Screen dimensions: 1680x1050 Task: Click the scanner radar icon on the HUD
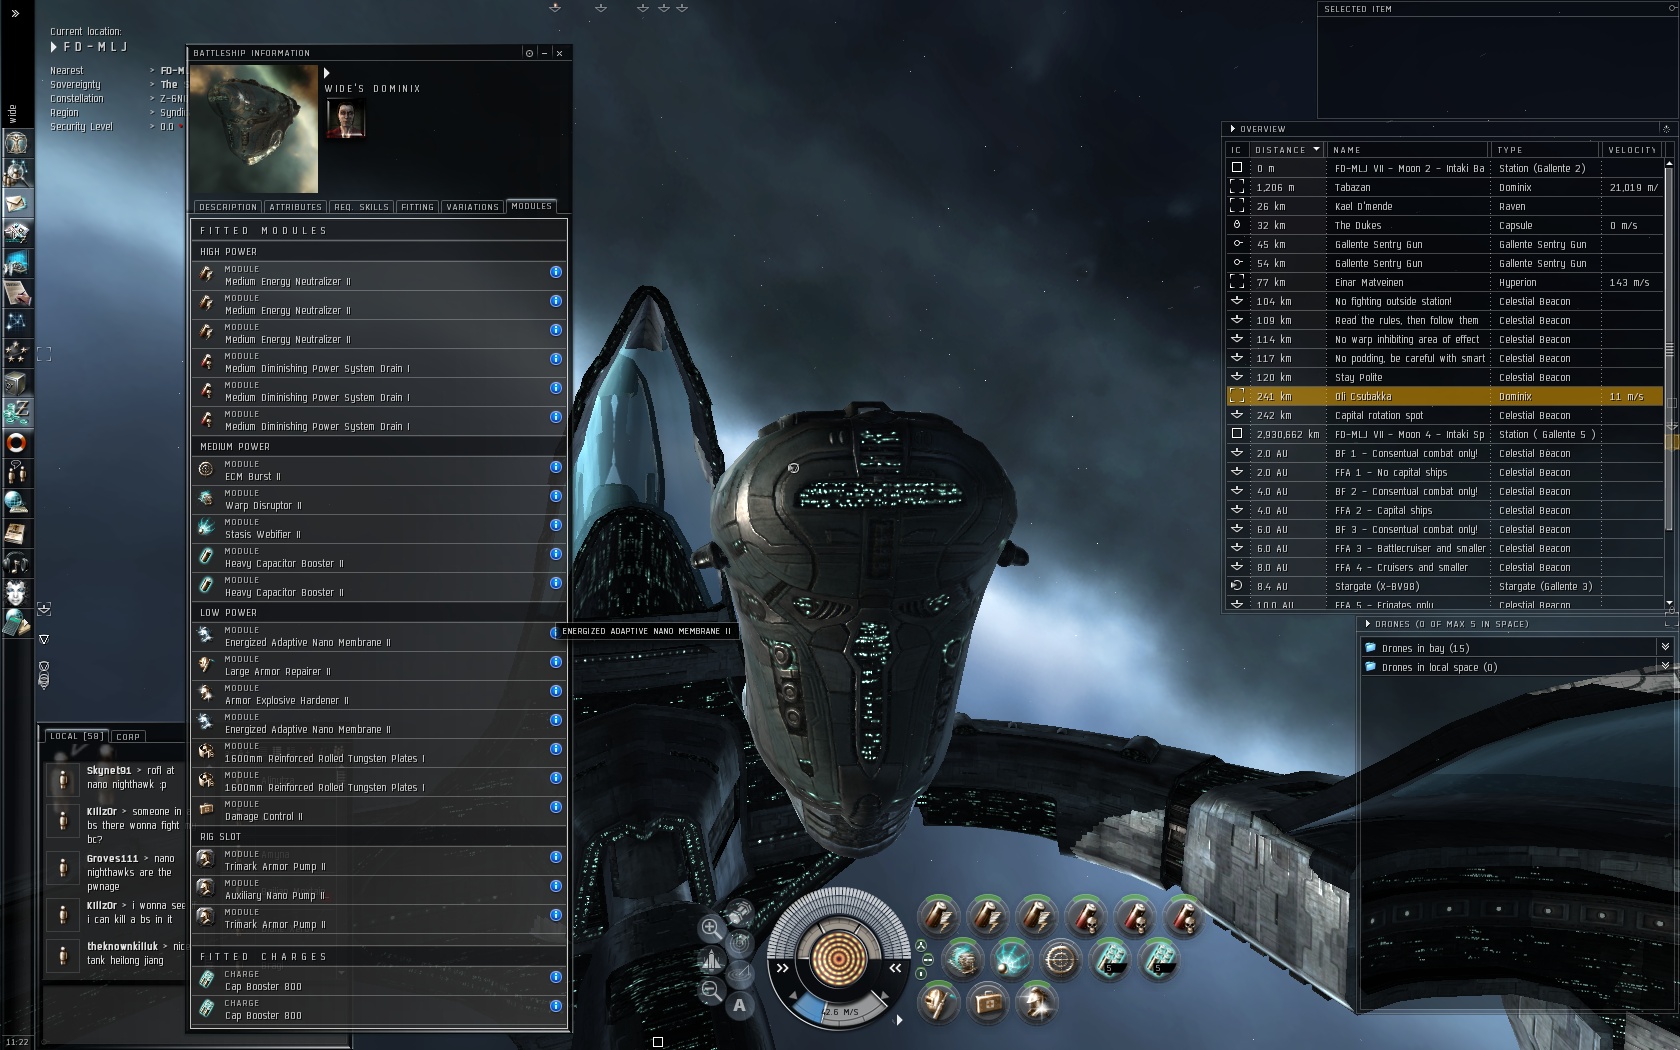[739, 942]
